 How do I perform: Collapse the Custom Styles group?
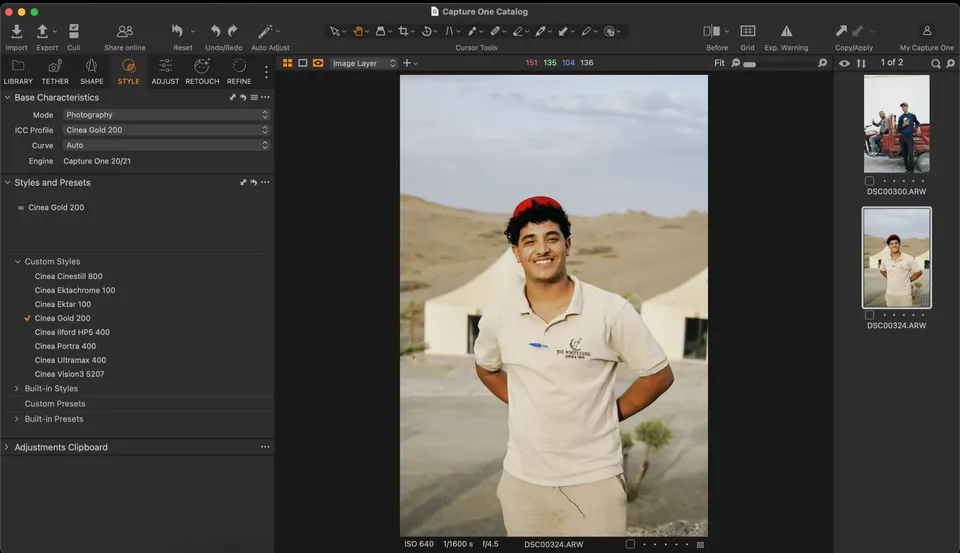coord(17,261)
